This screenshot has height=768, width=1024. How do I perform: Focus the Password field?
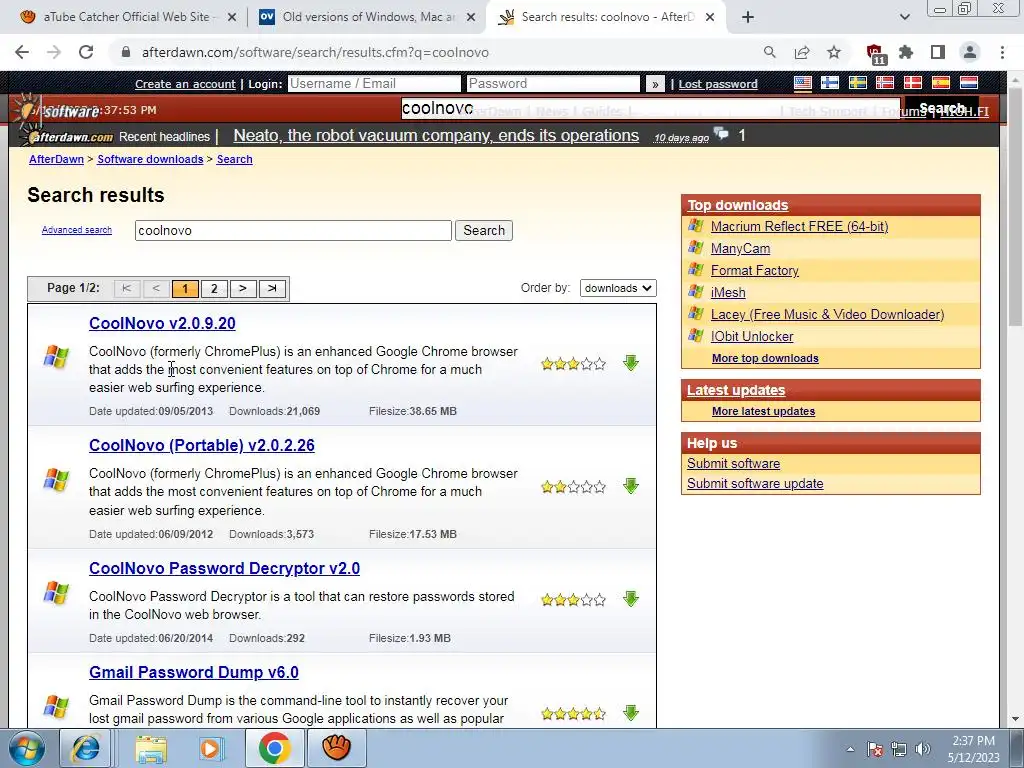point(553,84)
